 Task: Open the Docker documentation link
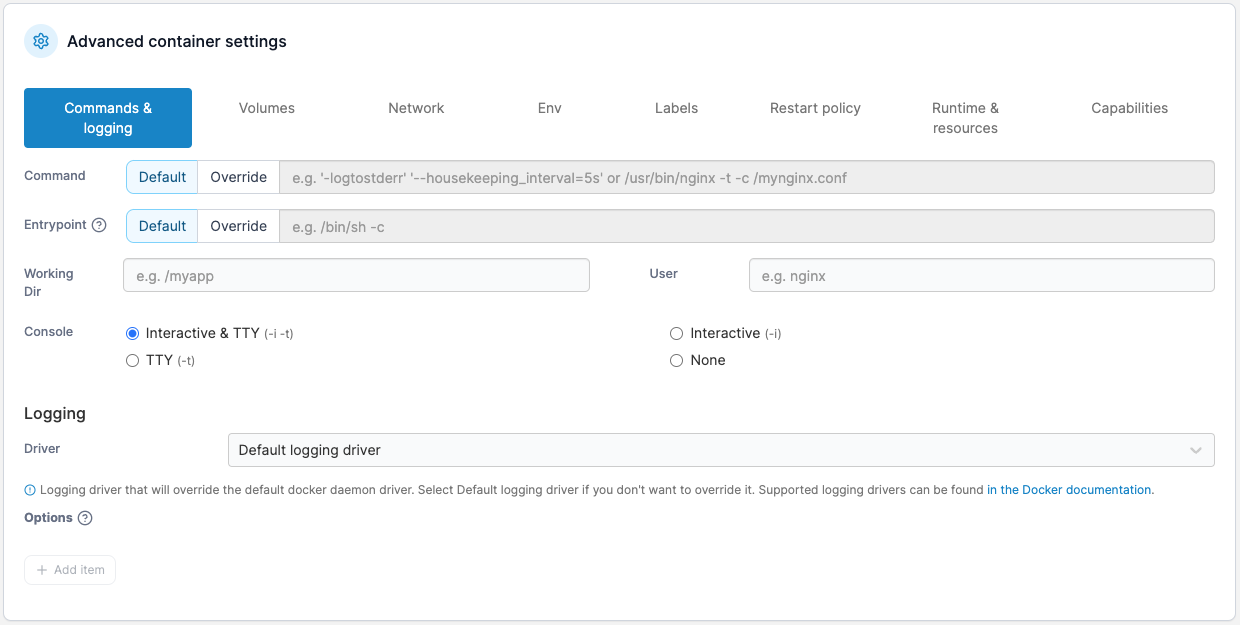pos(1069,490)
